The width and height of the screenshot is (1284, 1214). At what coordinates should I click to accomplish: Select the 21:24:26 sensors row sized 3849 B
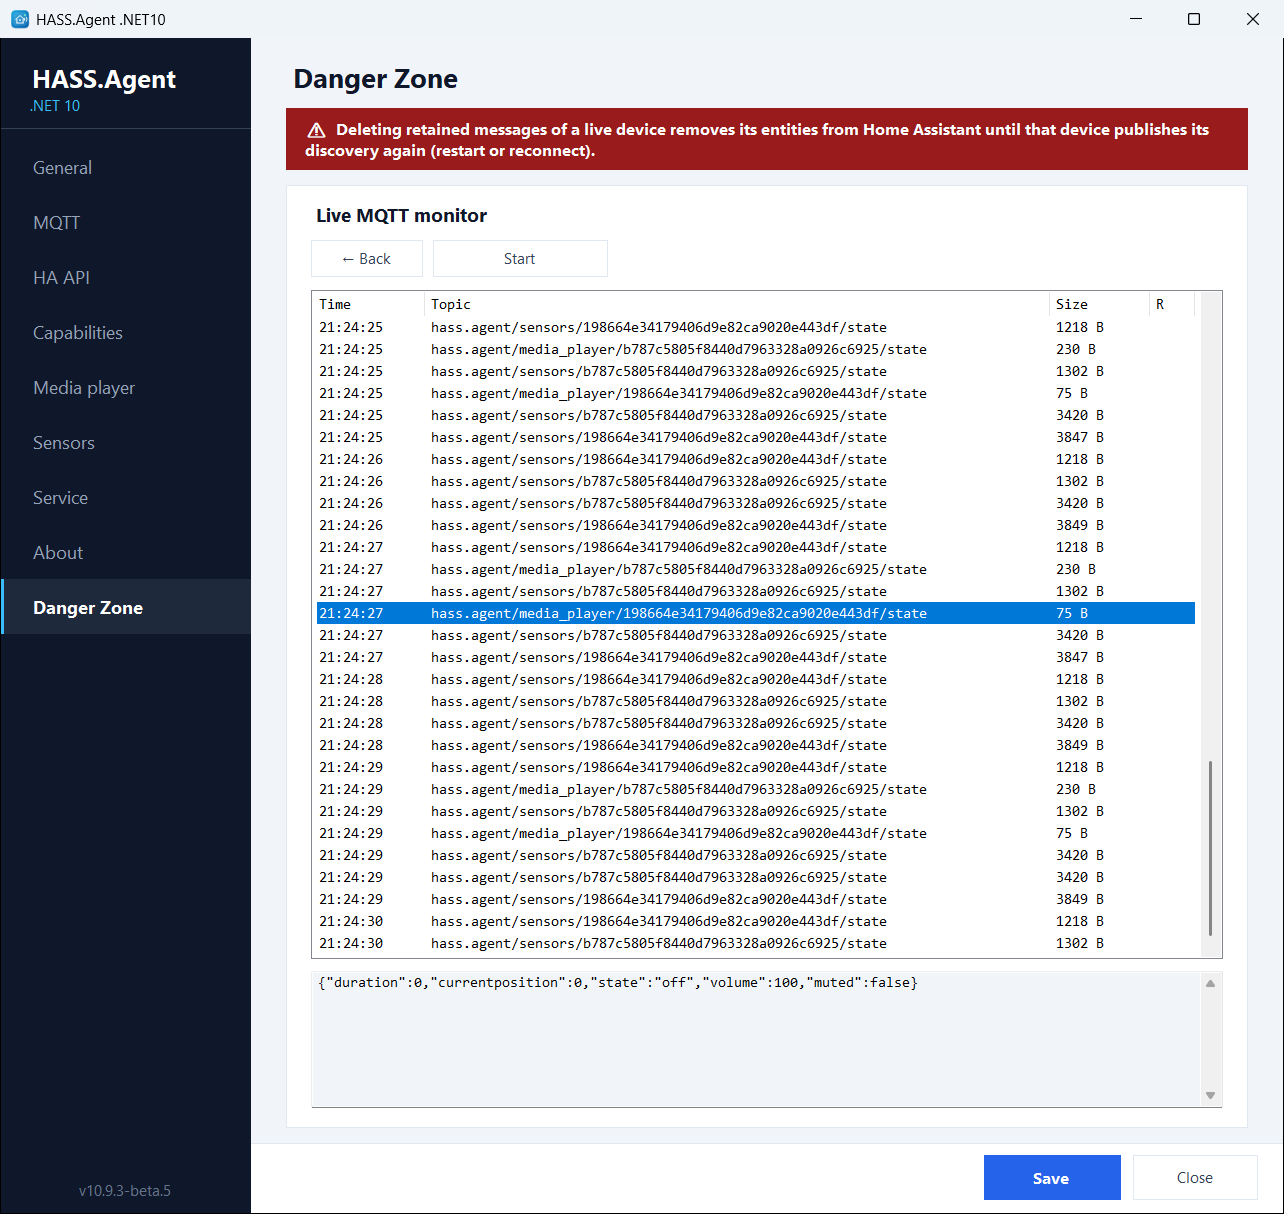coord(756,525)
